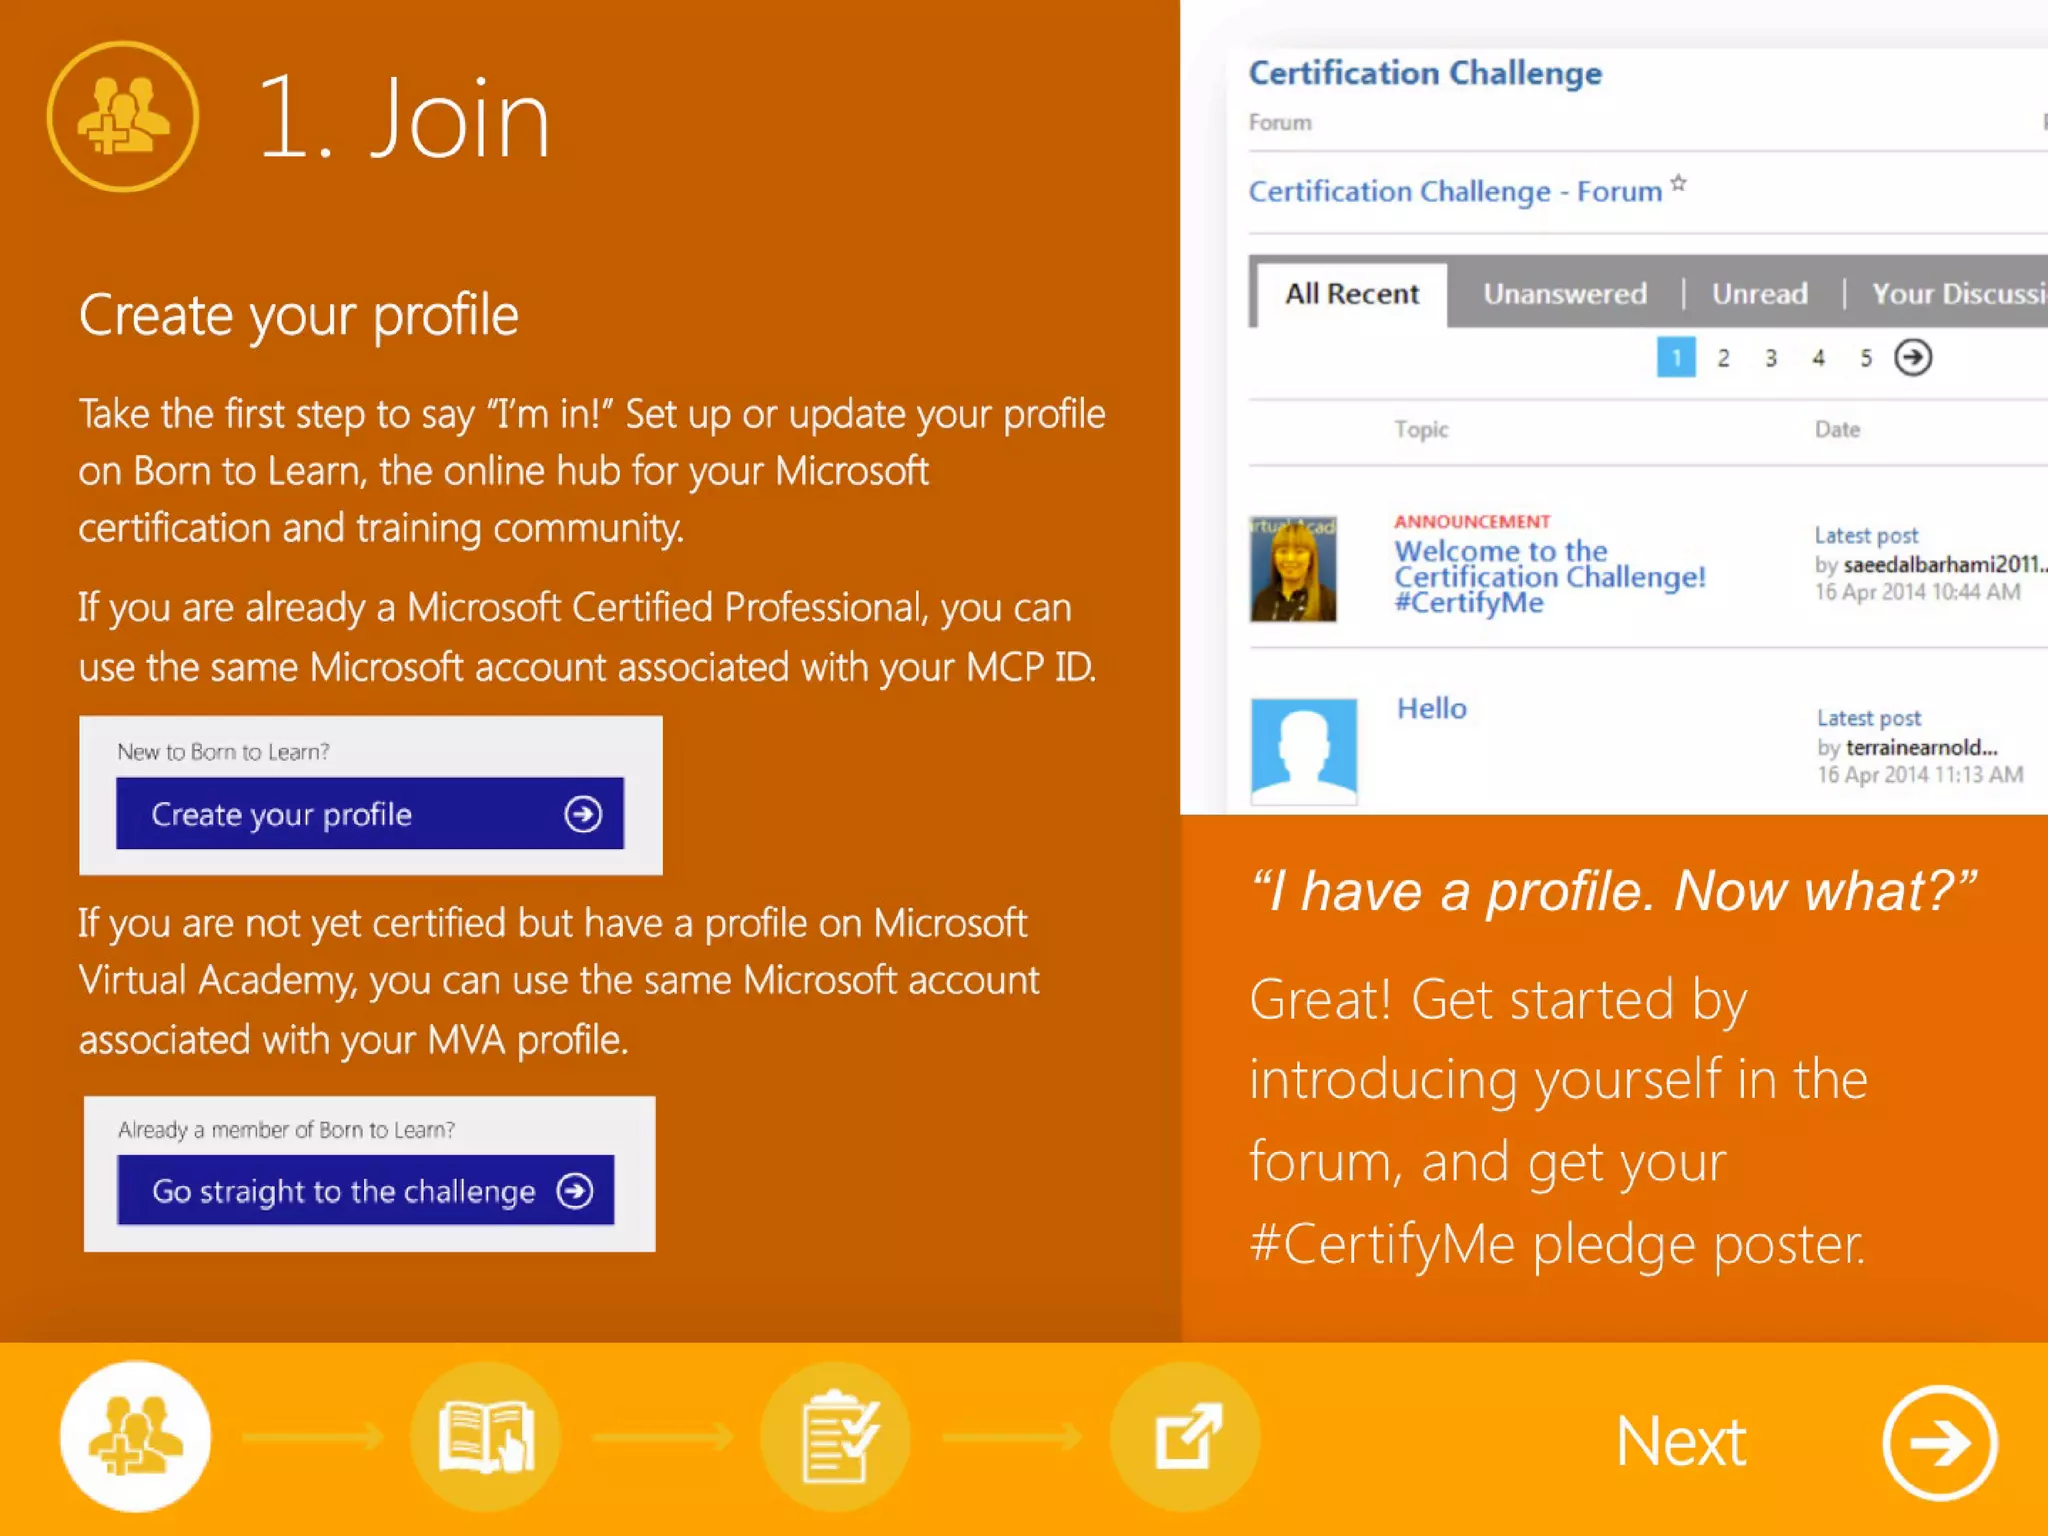
Task: Go to forum page 5
Action: 1865,358
